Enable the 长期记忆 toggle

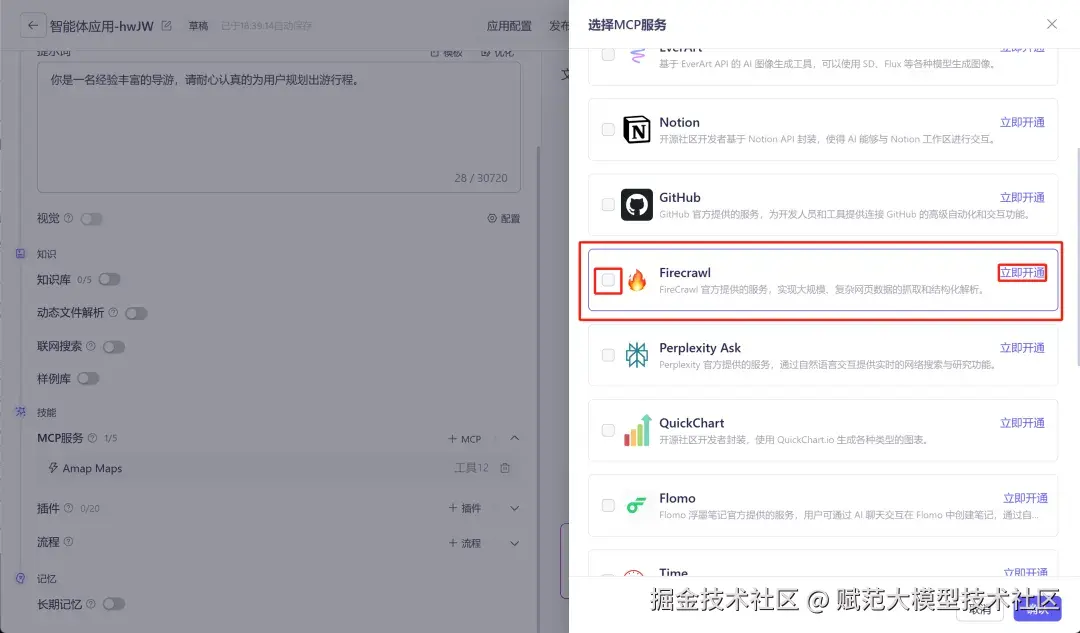pos(115,604)
